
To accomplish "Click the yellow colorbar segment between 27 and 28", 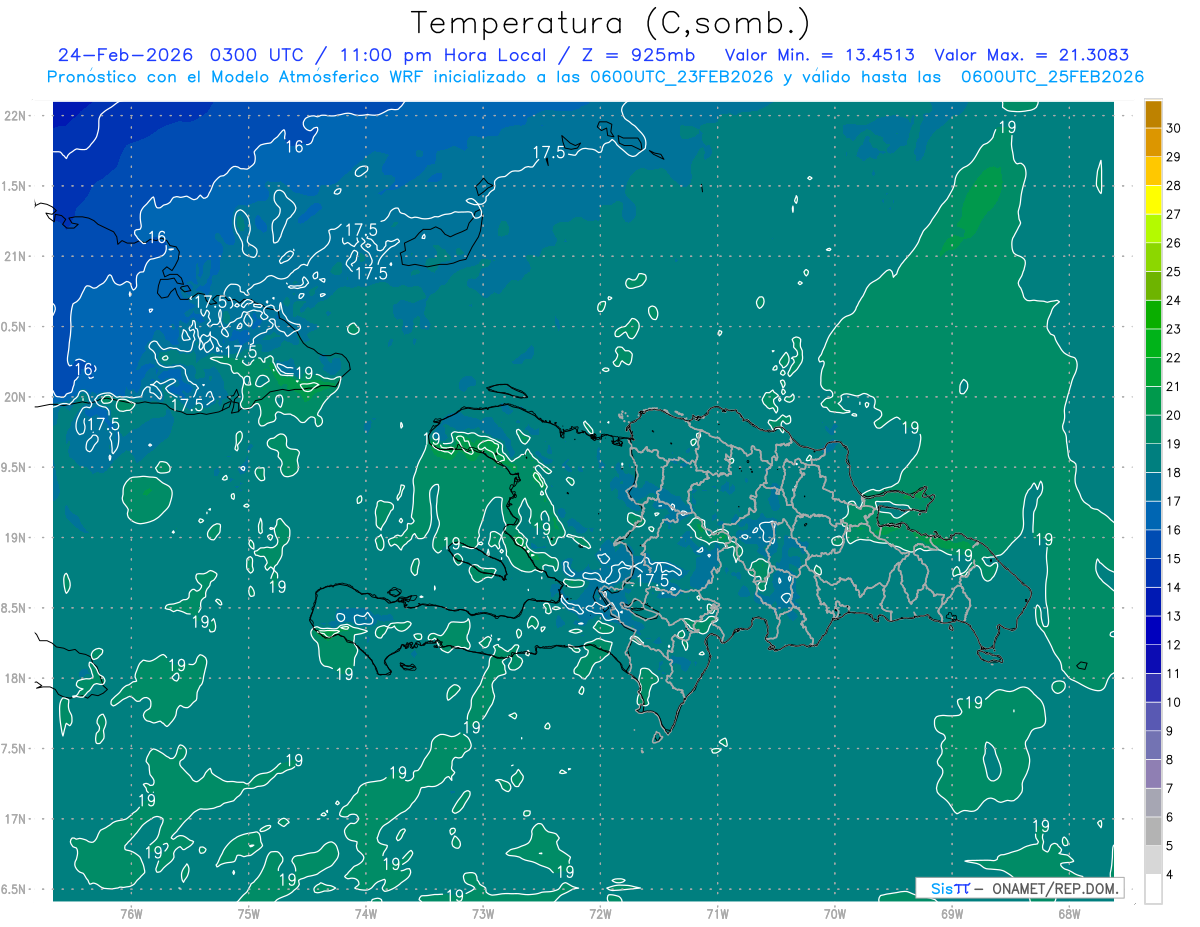I will [x=1153, y=200].
